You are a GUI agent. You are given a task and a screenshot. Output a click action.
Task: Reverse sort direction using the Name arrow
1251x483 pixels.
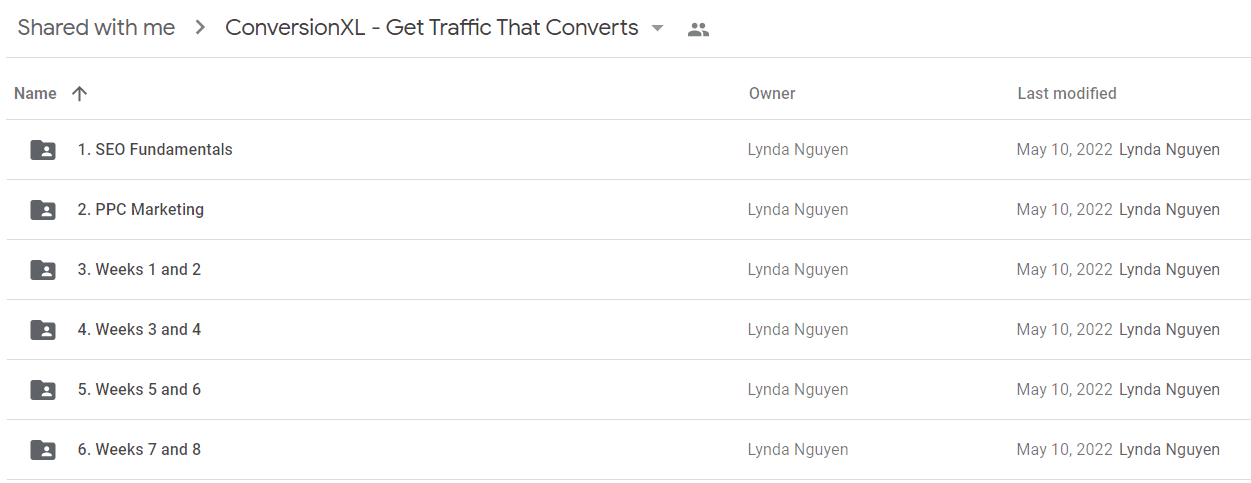(80, 93)
